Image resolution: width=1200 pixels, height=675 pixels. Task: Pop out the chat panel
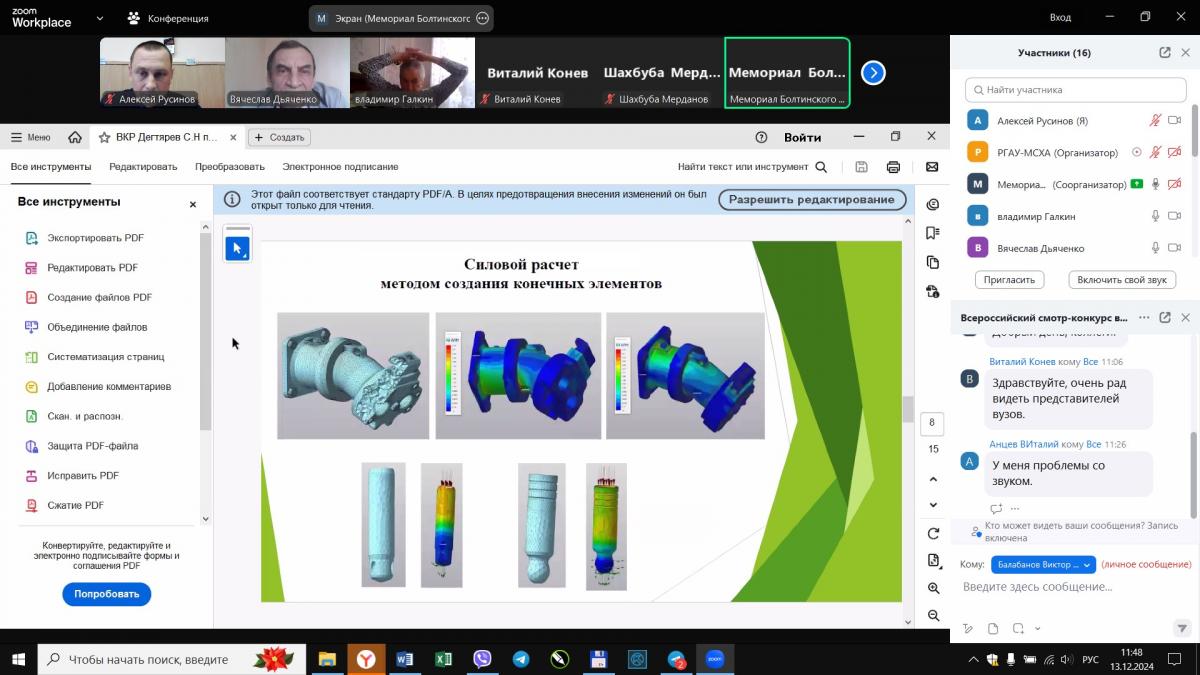tap(1165, 318)
